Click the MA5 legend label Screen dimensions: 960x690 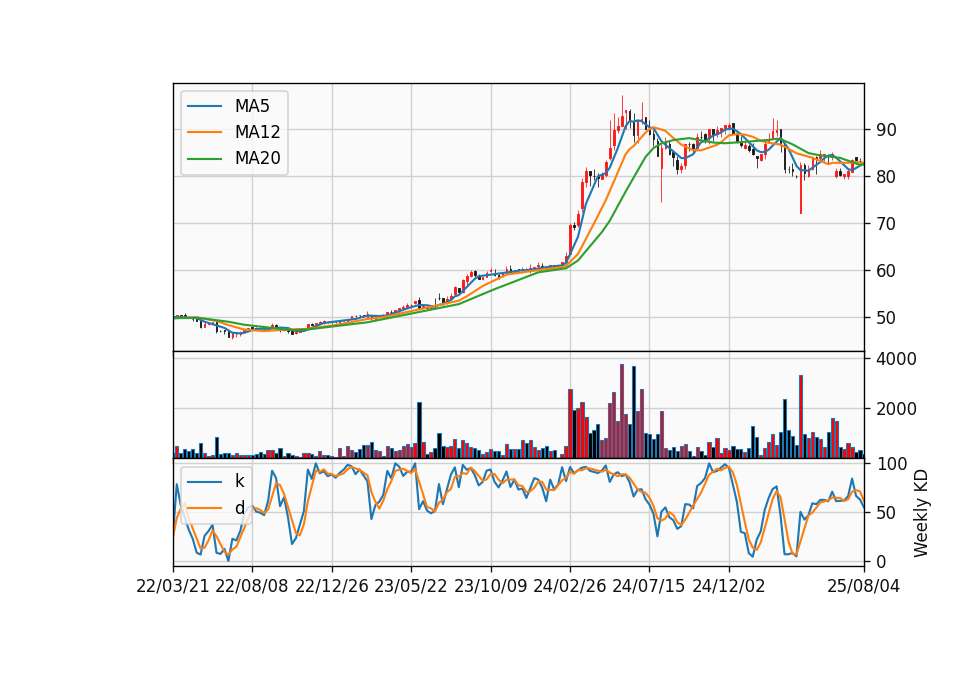click(x=252, y=106)
